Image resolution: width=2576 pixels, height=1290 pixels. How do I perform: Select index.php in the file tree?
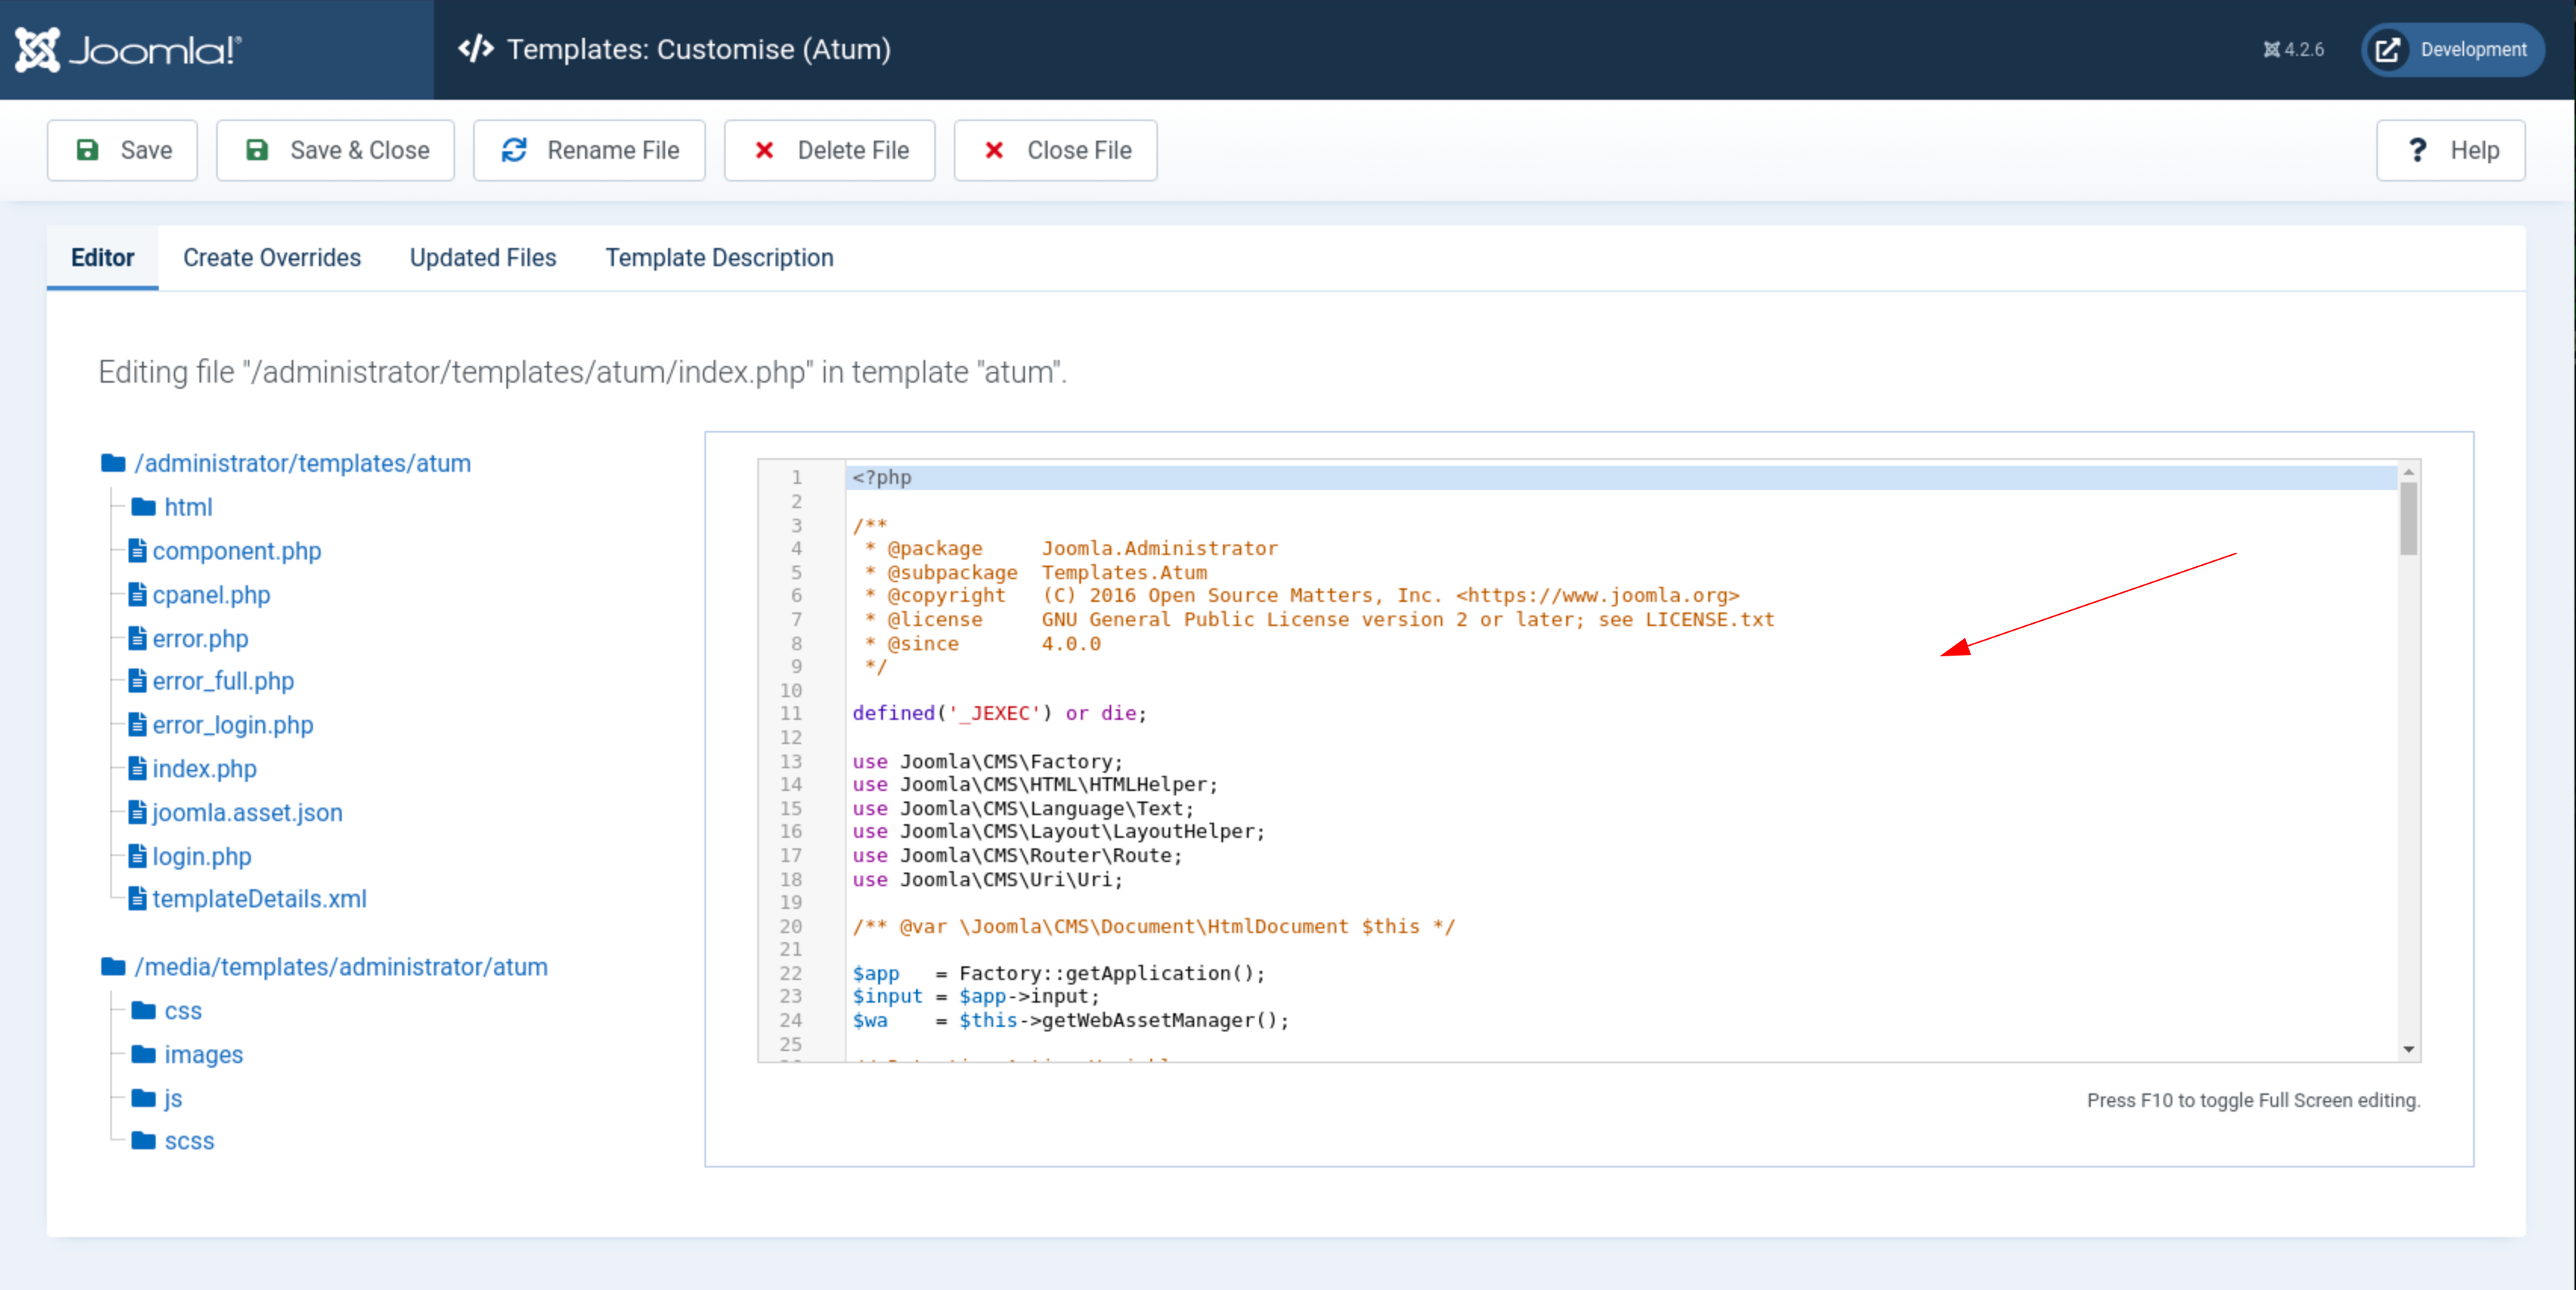204,769
